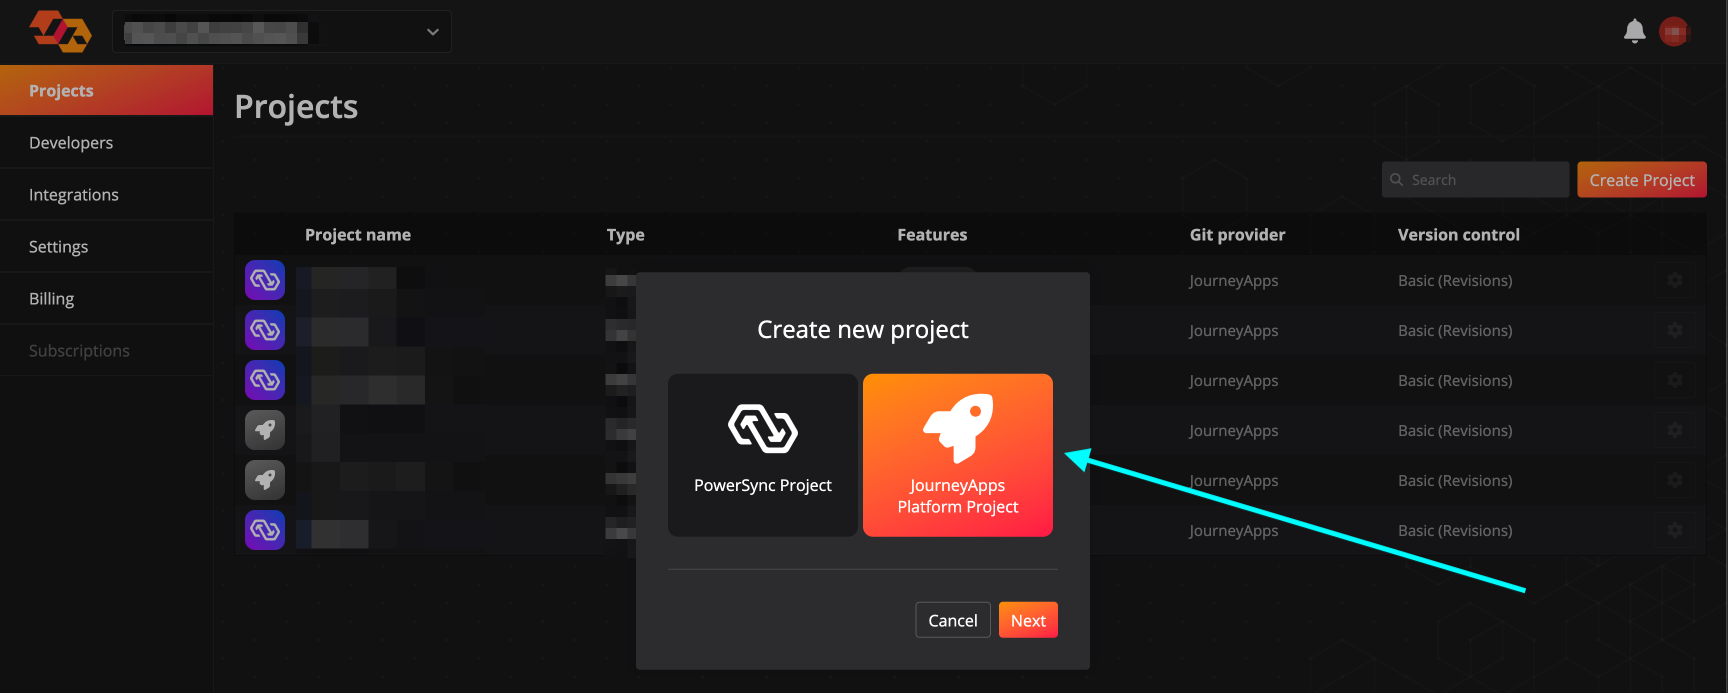The height and width of the screenshot is (693, 1728).
Task: Select the JourneyApps Platform Project card
Action: 958,455
